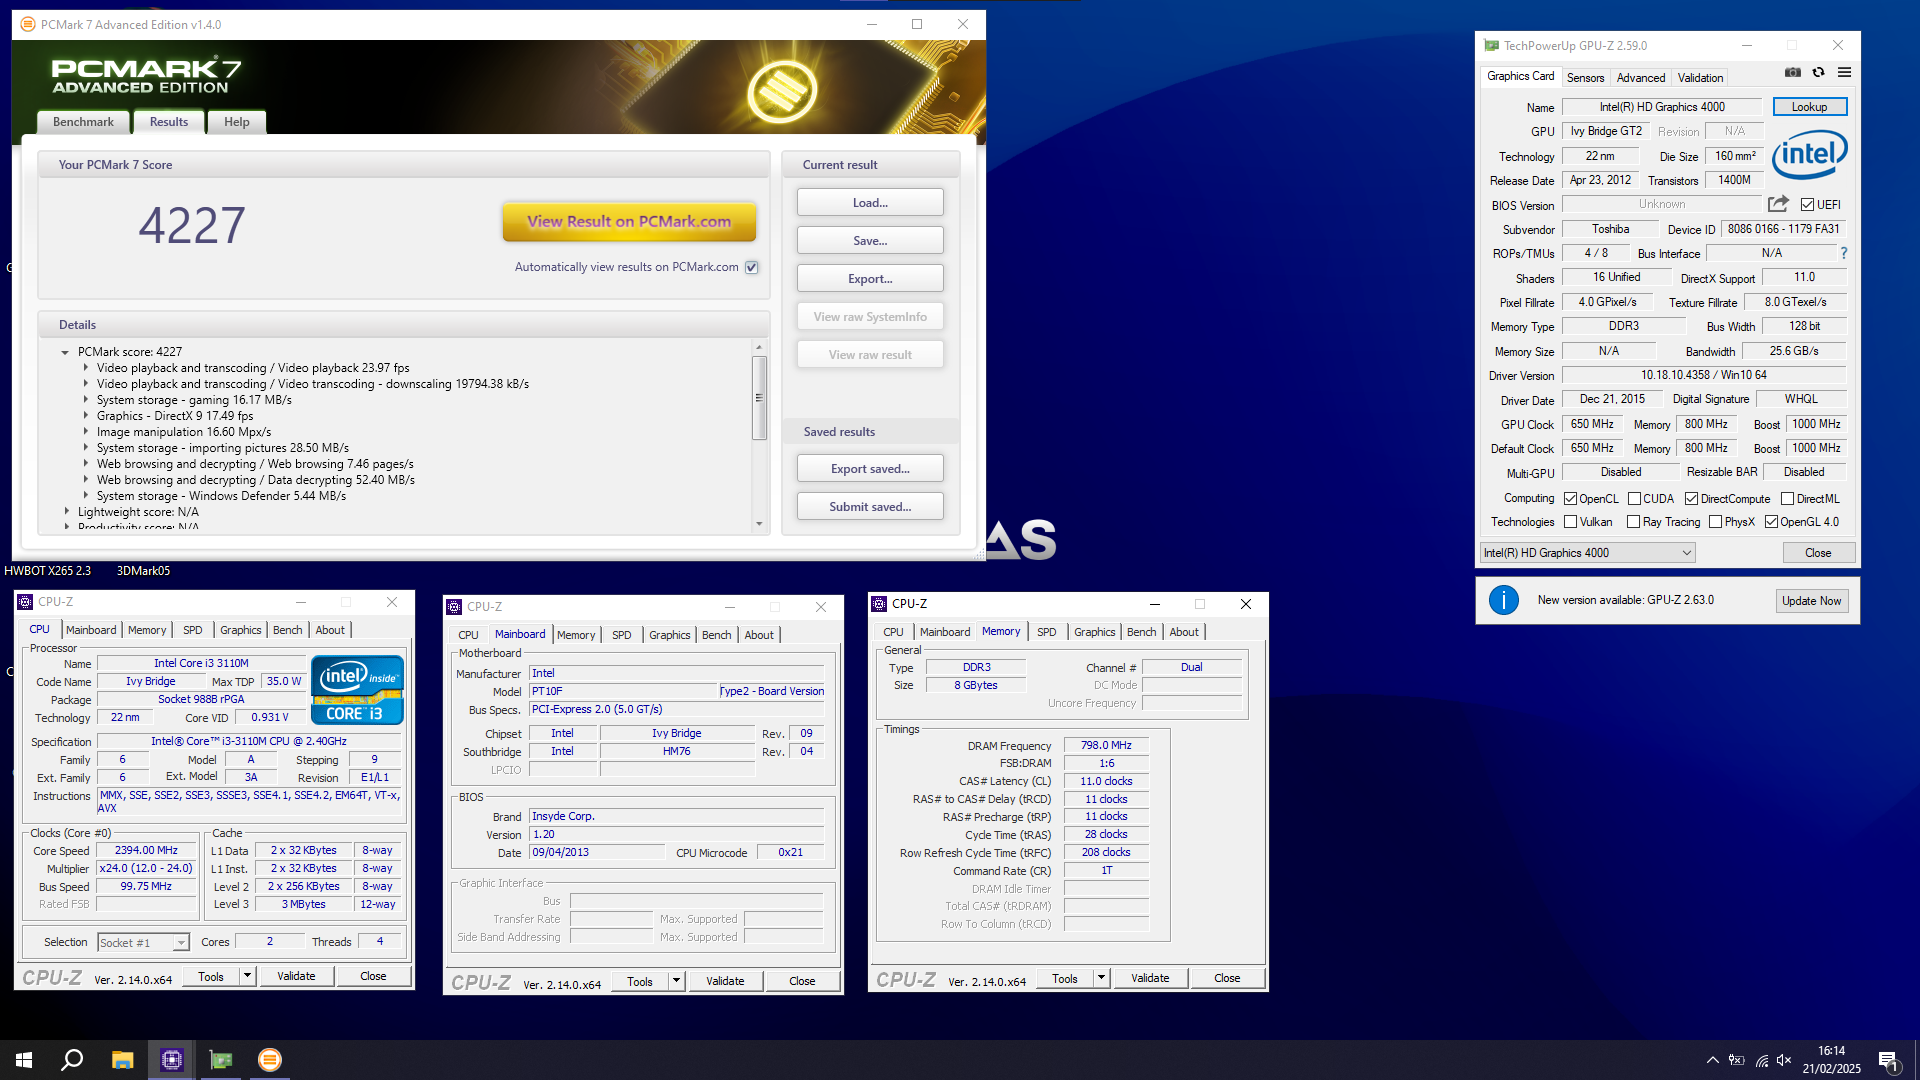The width and height of the screenshot is (1920, 1080).
Task: Open the PCMark Help tab
Action: coord(237,122)
